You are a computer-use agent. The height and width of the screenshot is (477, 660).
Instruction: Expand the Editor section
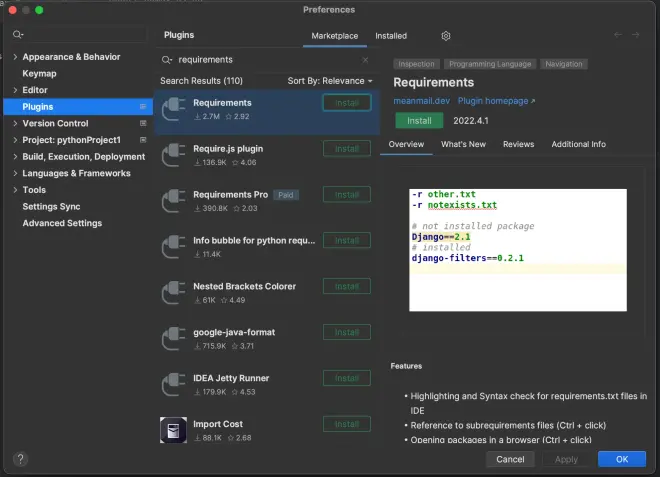tap(15, 90)
